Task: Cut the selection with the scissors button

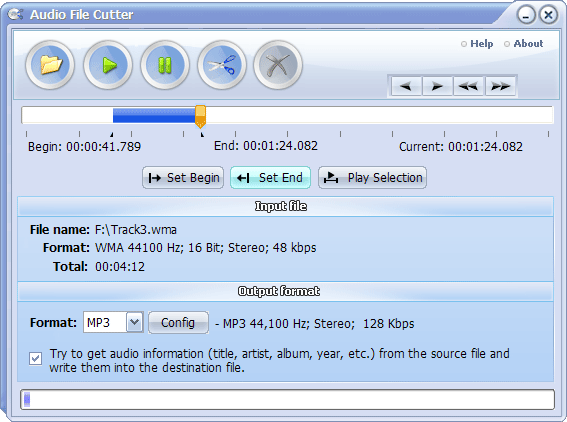Action: click(222, 65)
